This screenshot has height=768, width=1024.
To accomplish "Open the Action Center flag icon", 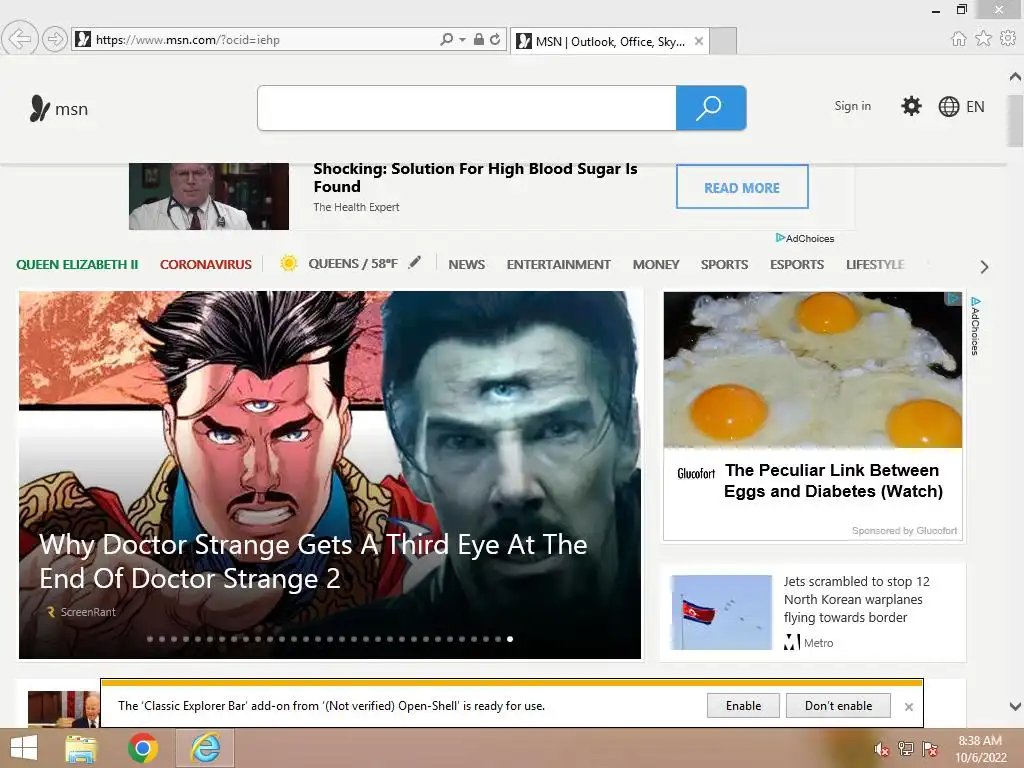I will (x=929, y=748).
